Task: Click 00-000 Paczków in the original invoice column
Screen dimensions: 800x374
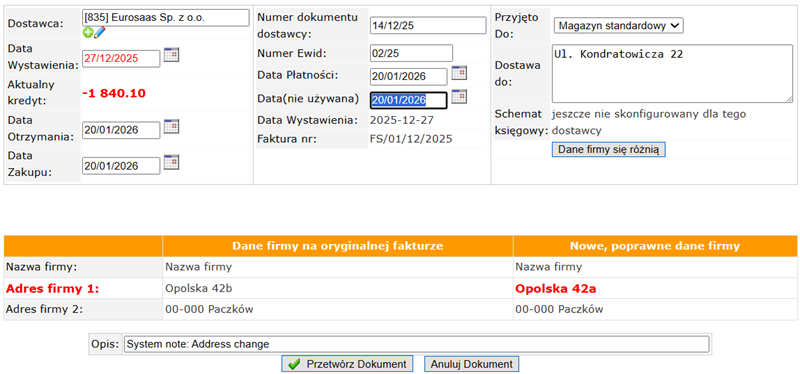Action: coord(209,309)
